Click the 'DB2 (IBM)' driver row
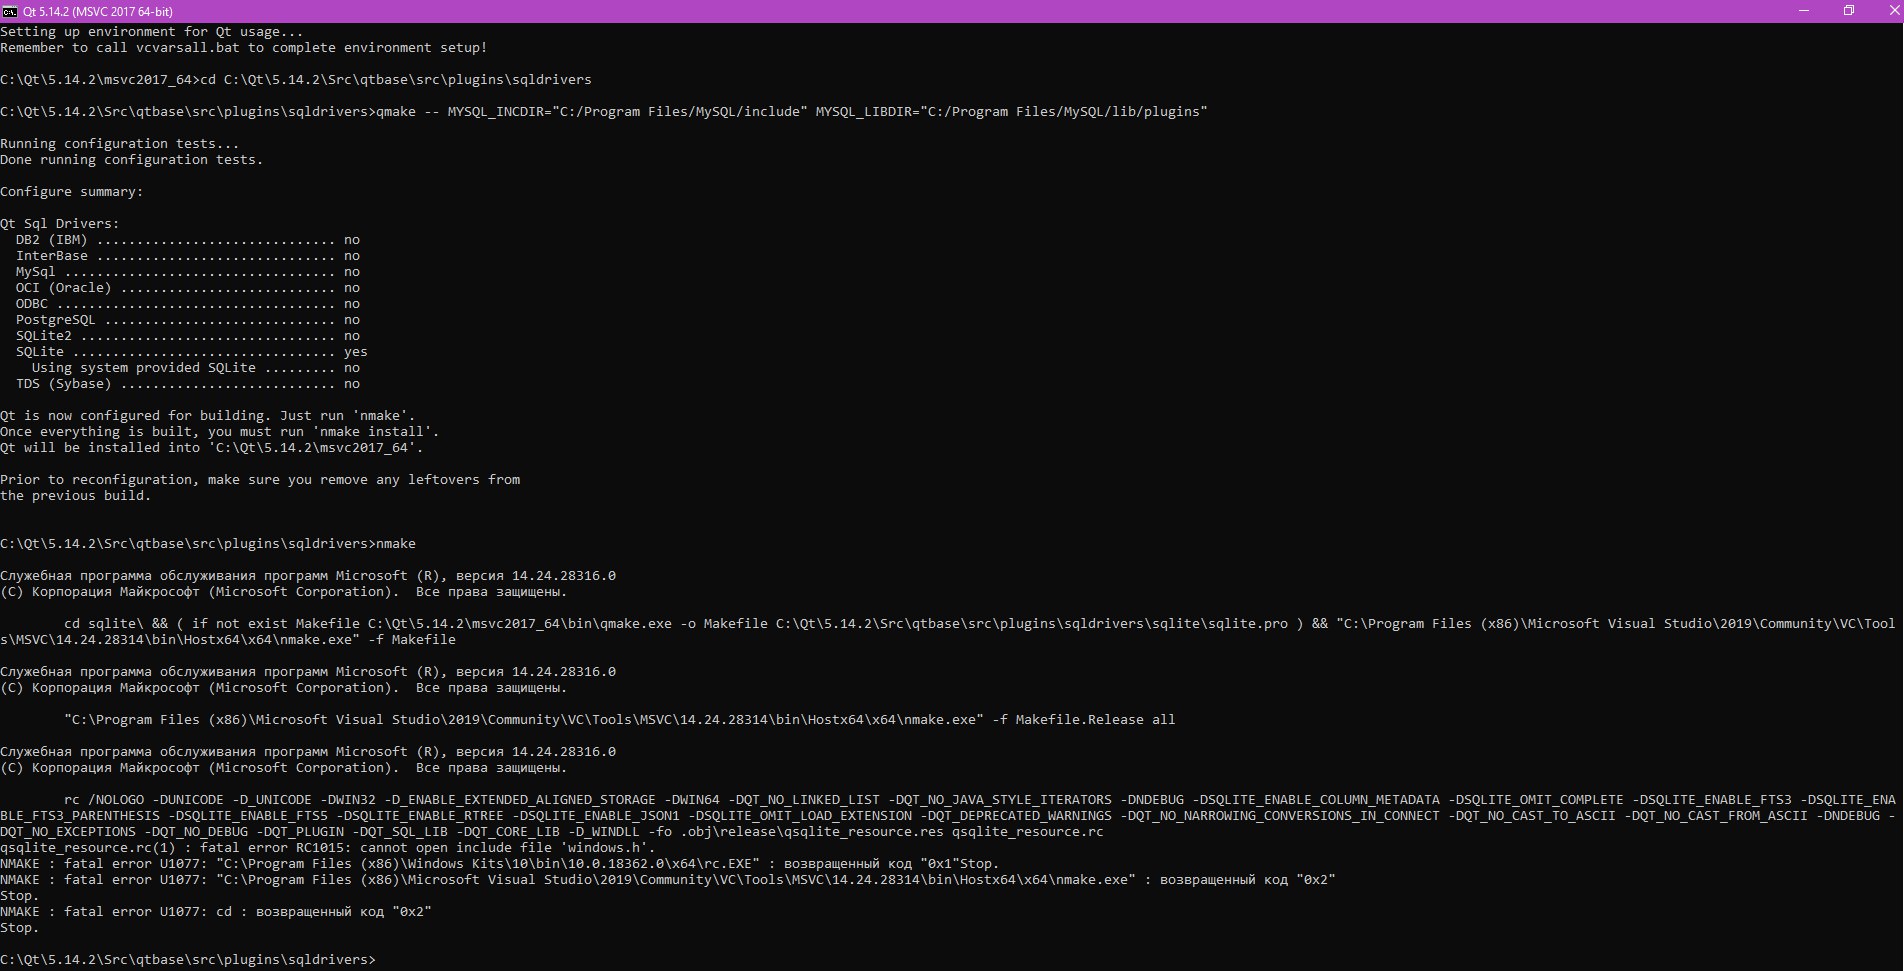Screen dimensions: 1904x971 click(x=188, y=240)
